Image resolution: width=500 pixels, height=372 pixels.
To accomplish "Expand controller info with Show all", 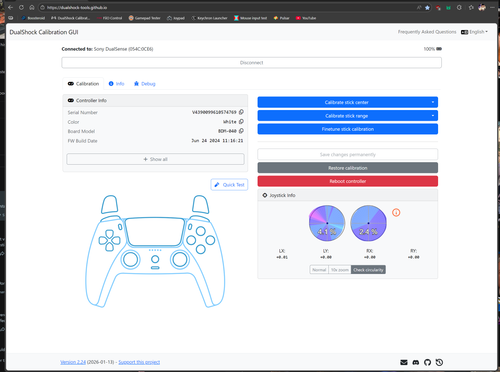I will pos(155,159).
